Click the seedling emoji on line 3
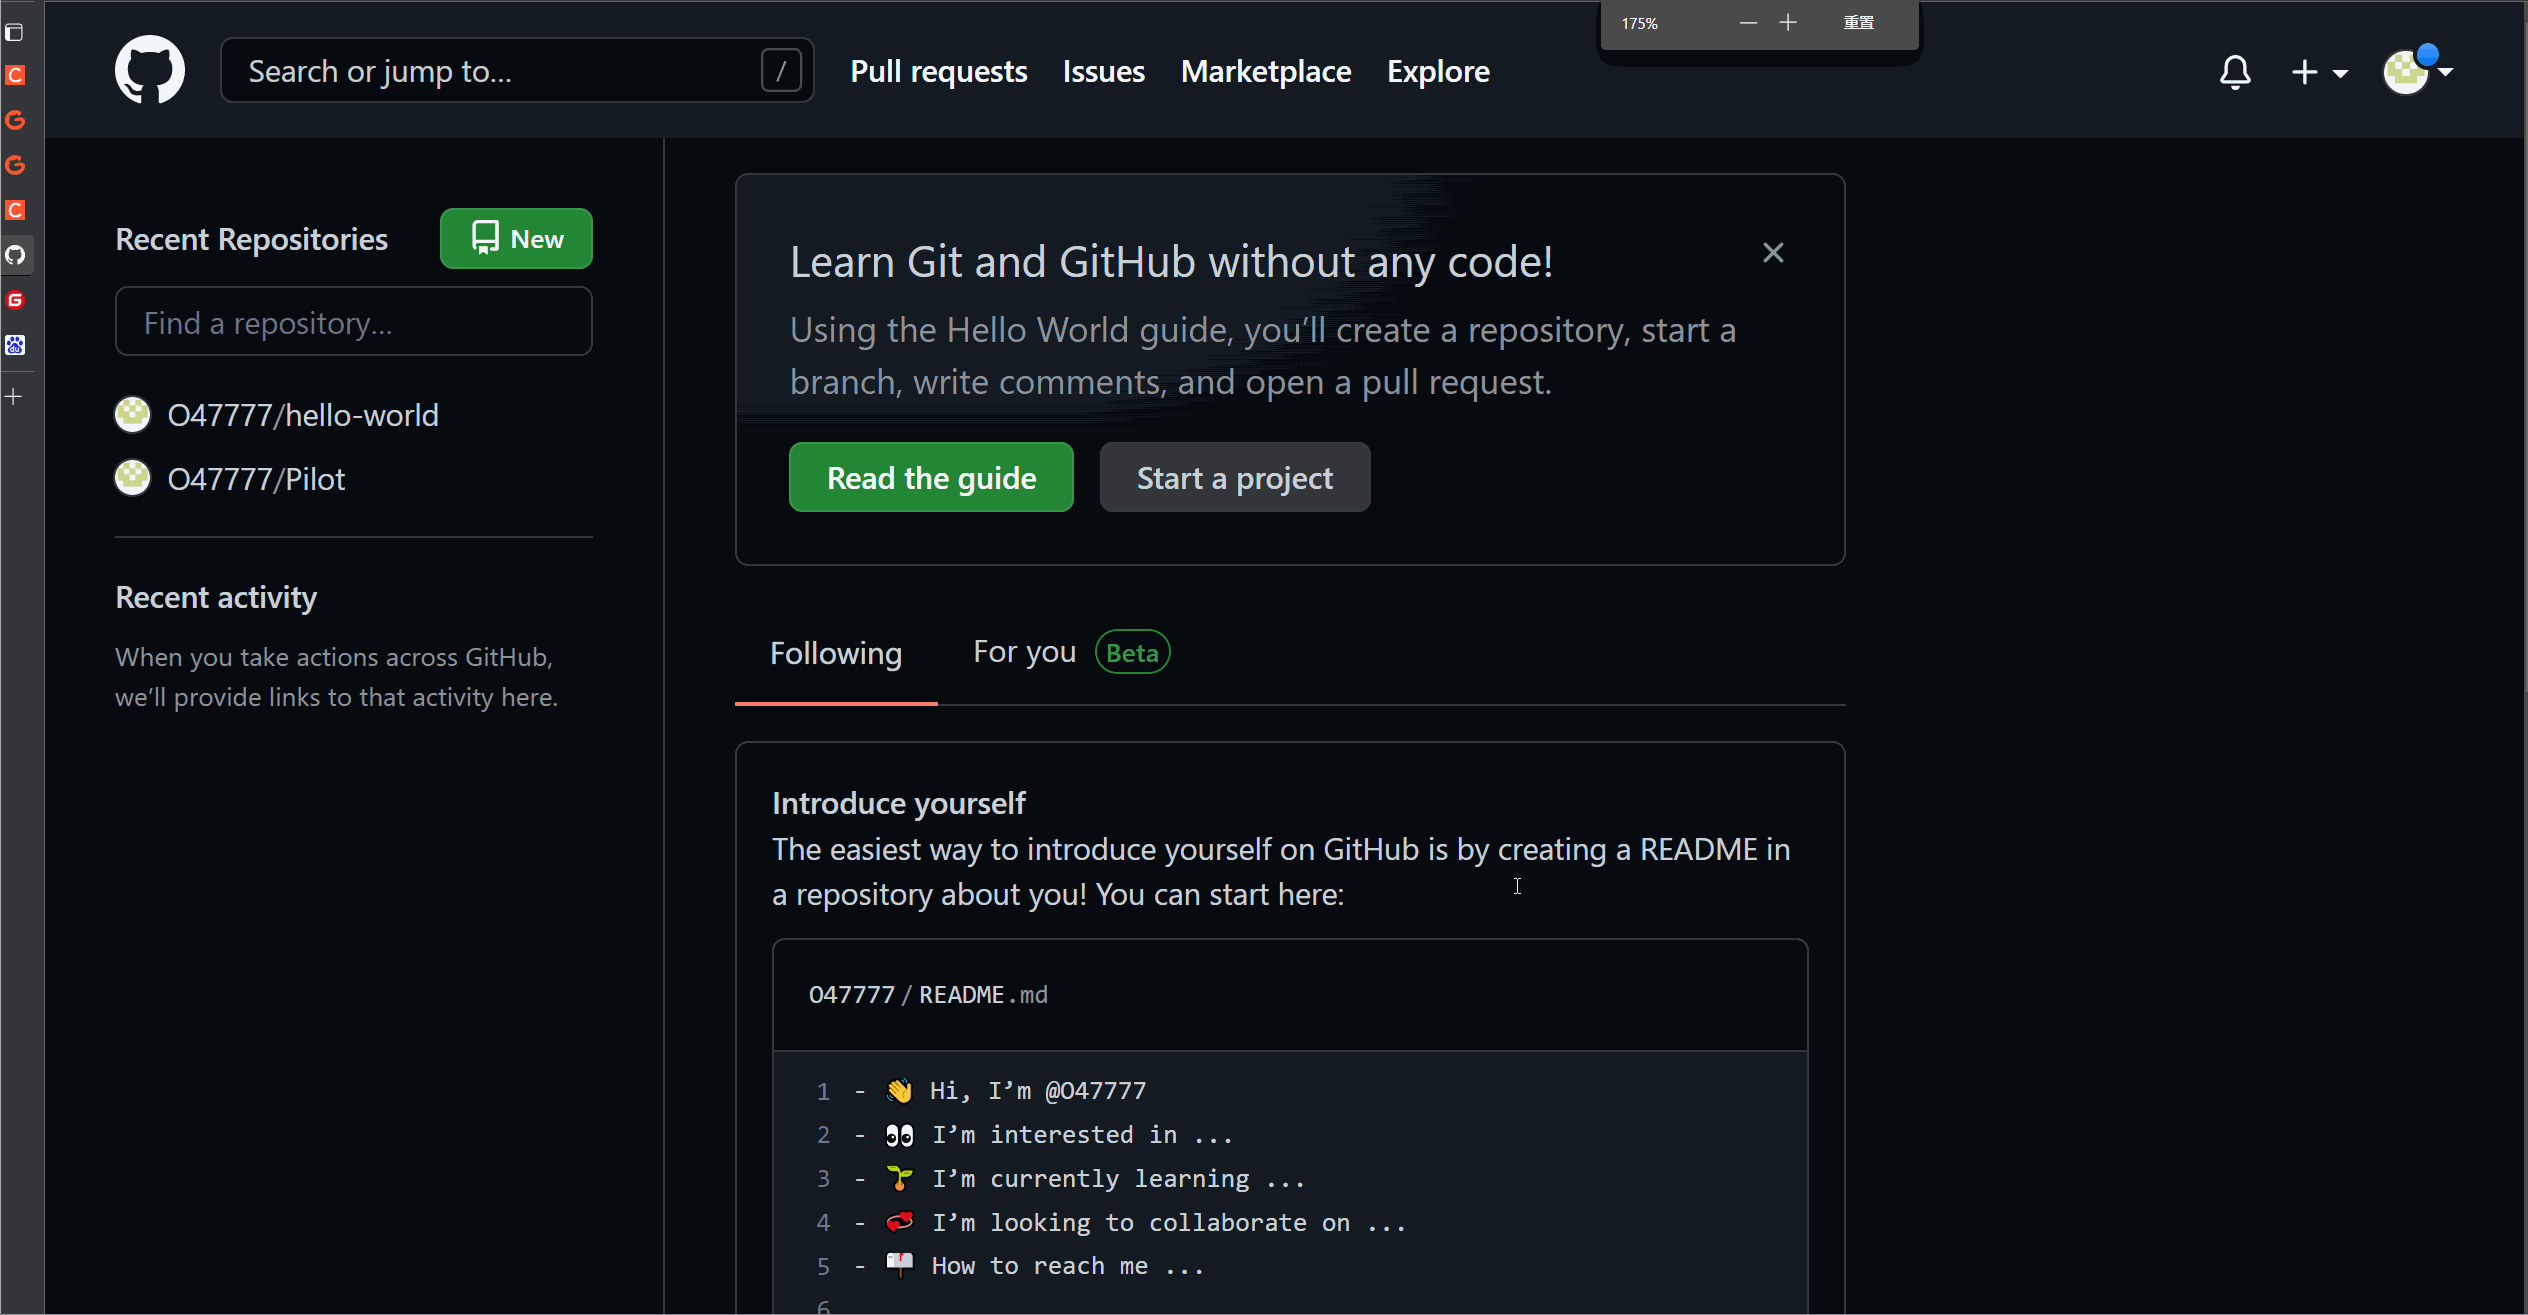This screenshot has width=2528, height=1315. coord(899,1178)
